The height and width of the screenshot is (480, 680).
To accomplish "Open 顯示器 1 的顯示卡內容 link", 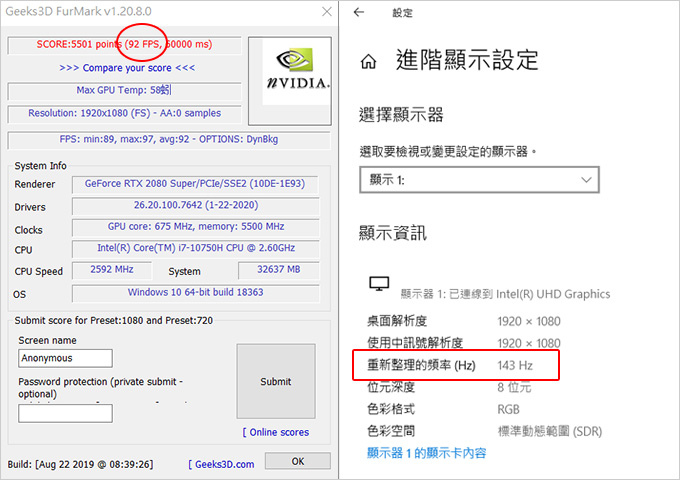I will pyautogui.click(x=426, y=453).
